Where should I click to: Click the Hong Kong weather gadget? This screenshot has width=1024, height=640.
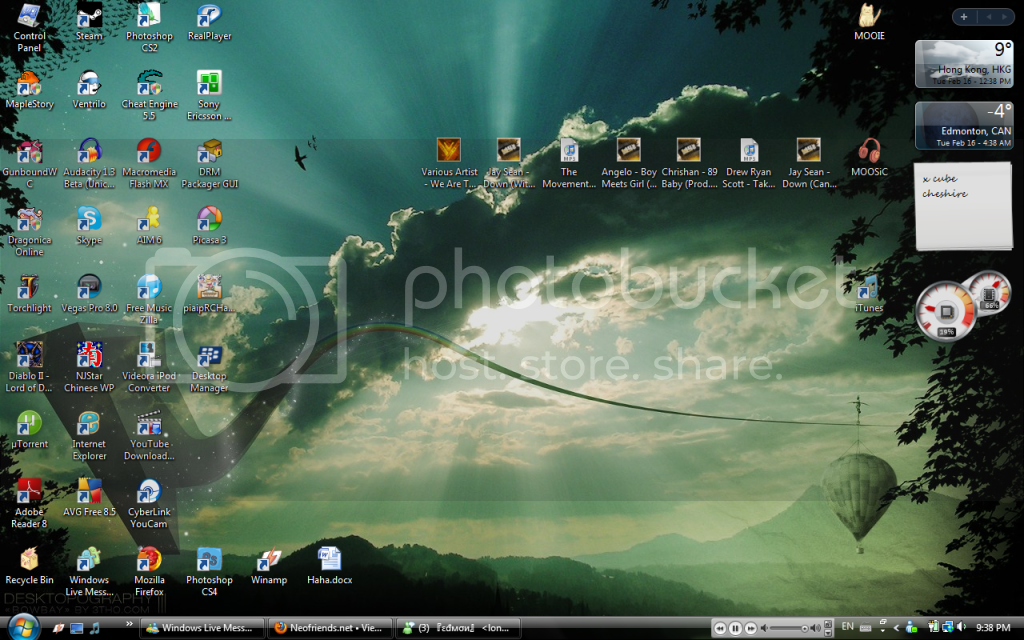(963, 63)
